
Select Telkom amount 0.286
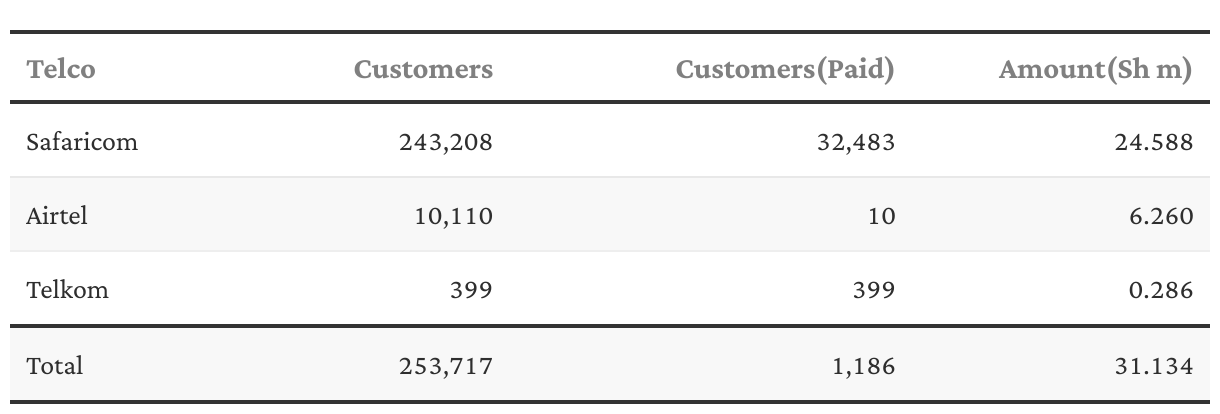tap(1161, 290)
